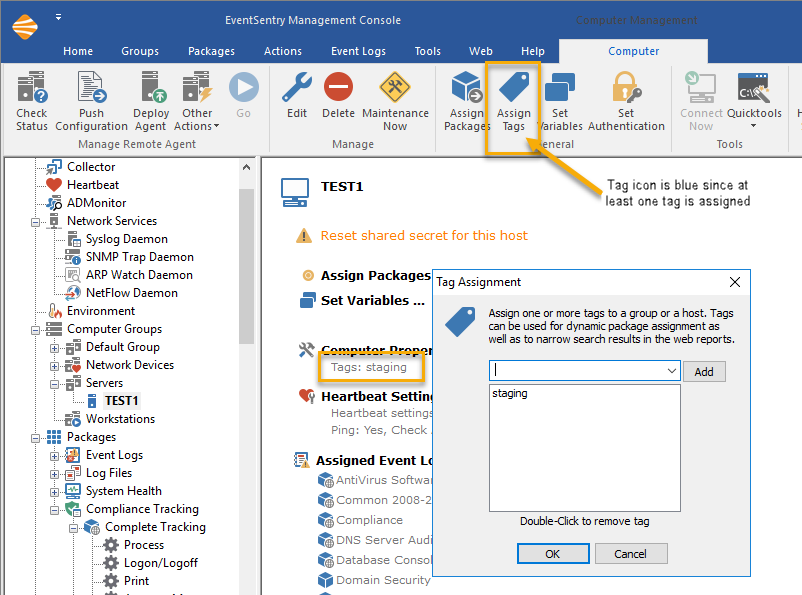Select the Environment tree node
Image resolution: width=802 pixels, height=595 pixels.
point(101,311)
